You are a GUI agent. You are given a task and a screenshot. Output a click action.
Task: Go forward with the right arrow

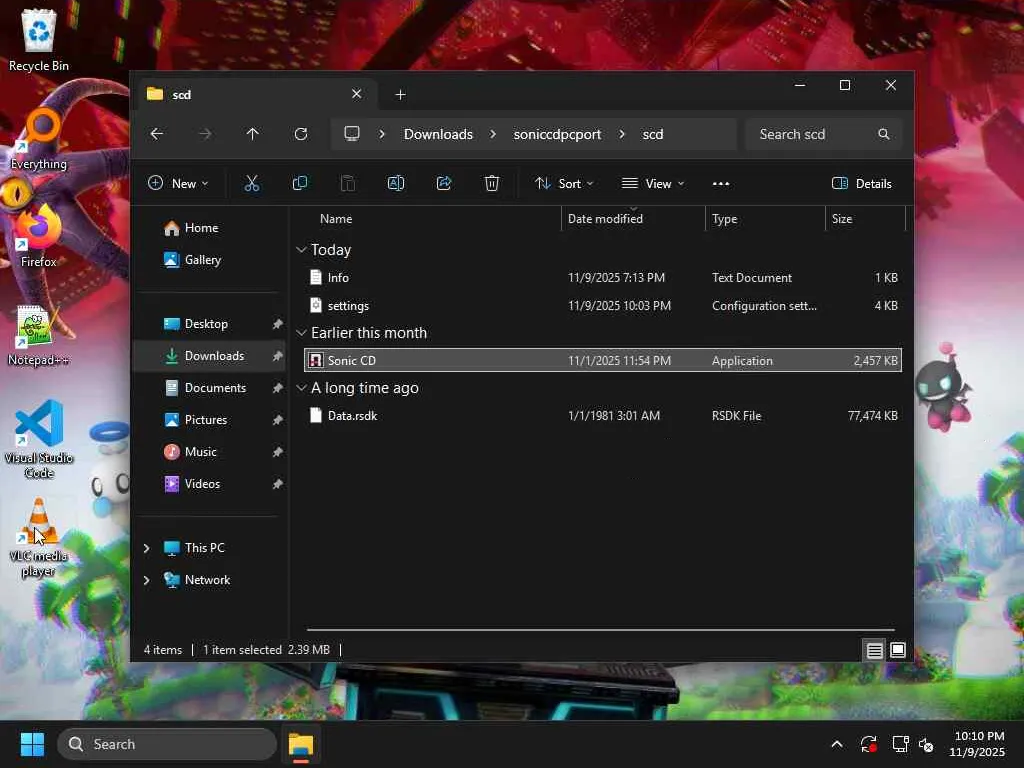(205, 134)
